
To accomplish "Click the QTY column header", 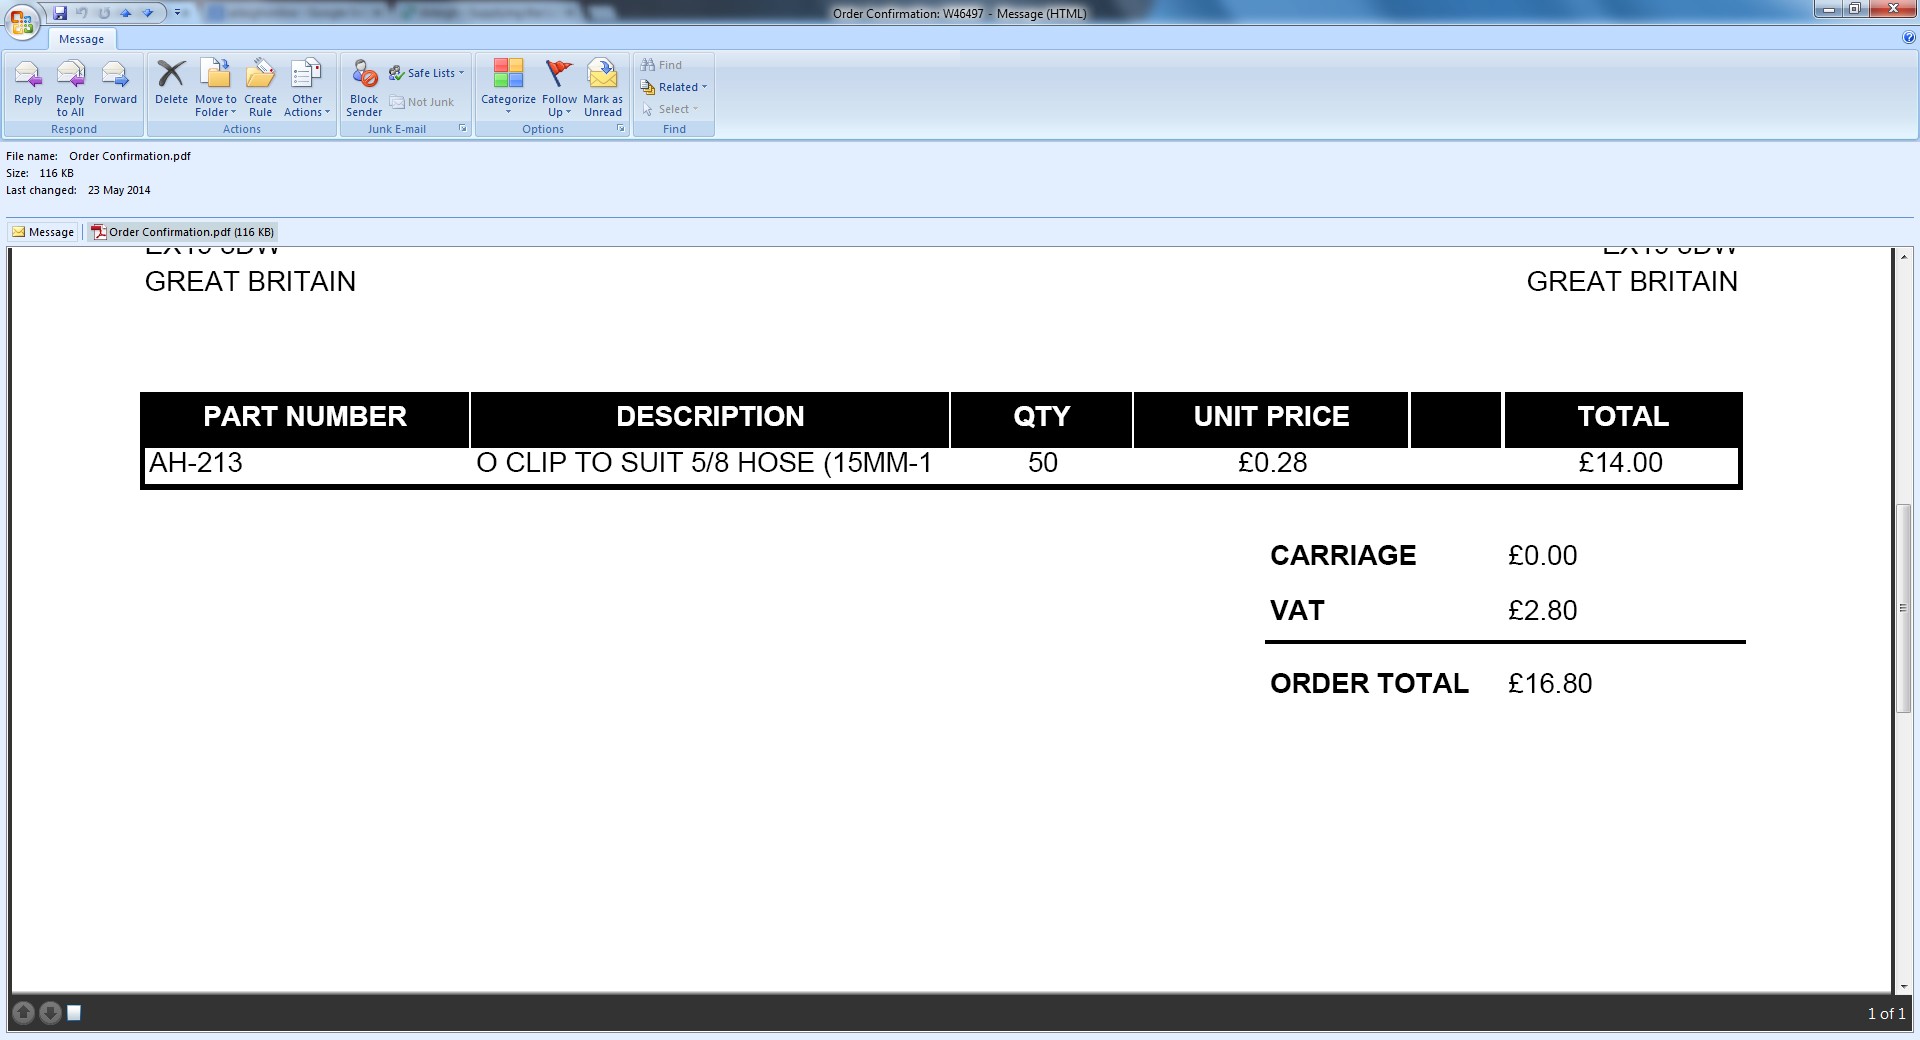I will click(x=1042, y=417).
